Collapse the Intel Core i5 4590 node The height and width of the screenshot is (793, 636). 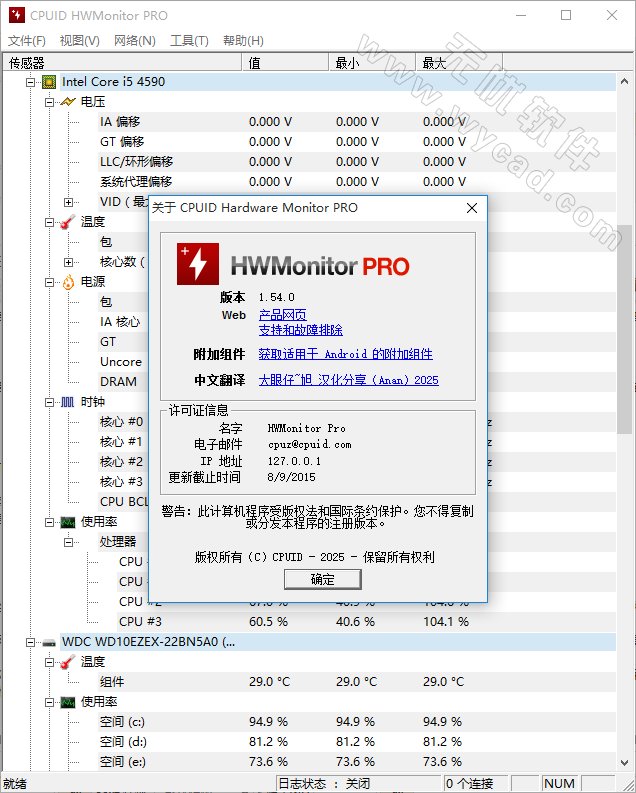(x=30, y=82)
